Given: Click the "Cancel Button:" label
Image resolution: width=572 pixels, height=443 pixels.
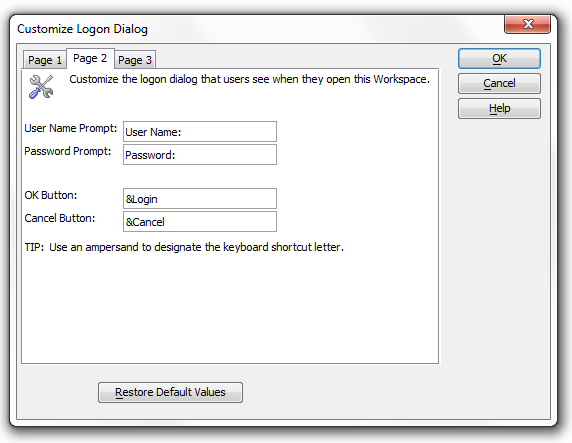Looking at the screenshot, I should tap(60, 218).
